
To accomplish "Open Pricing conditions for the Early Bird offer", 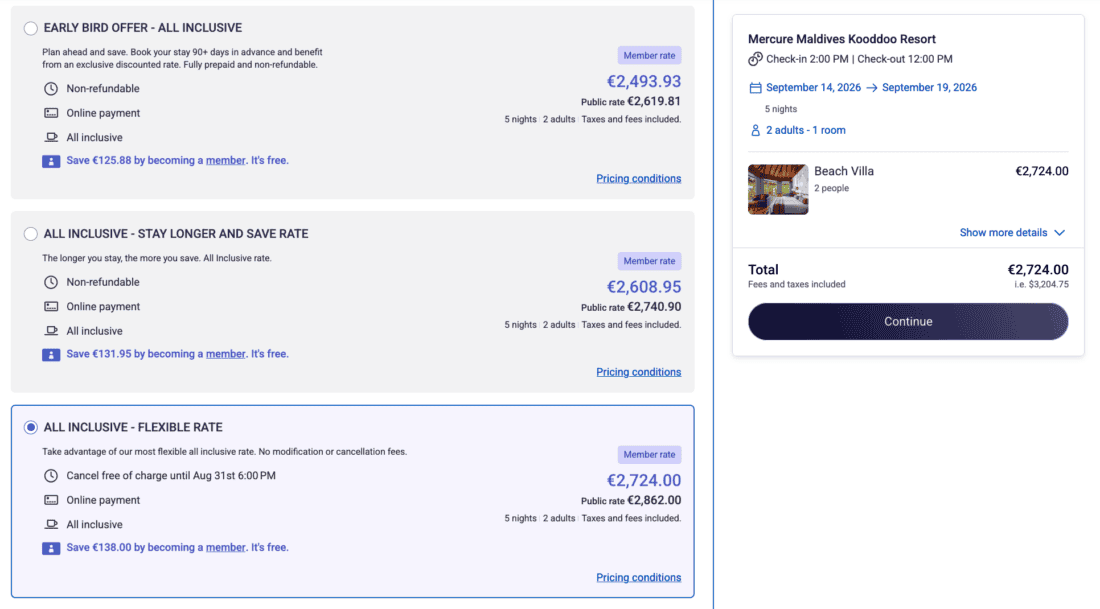I will tap(638, 179).
